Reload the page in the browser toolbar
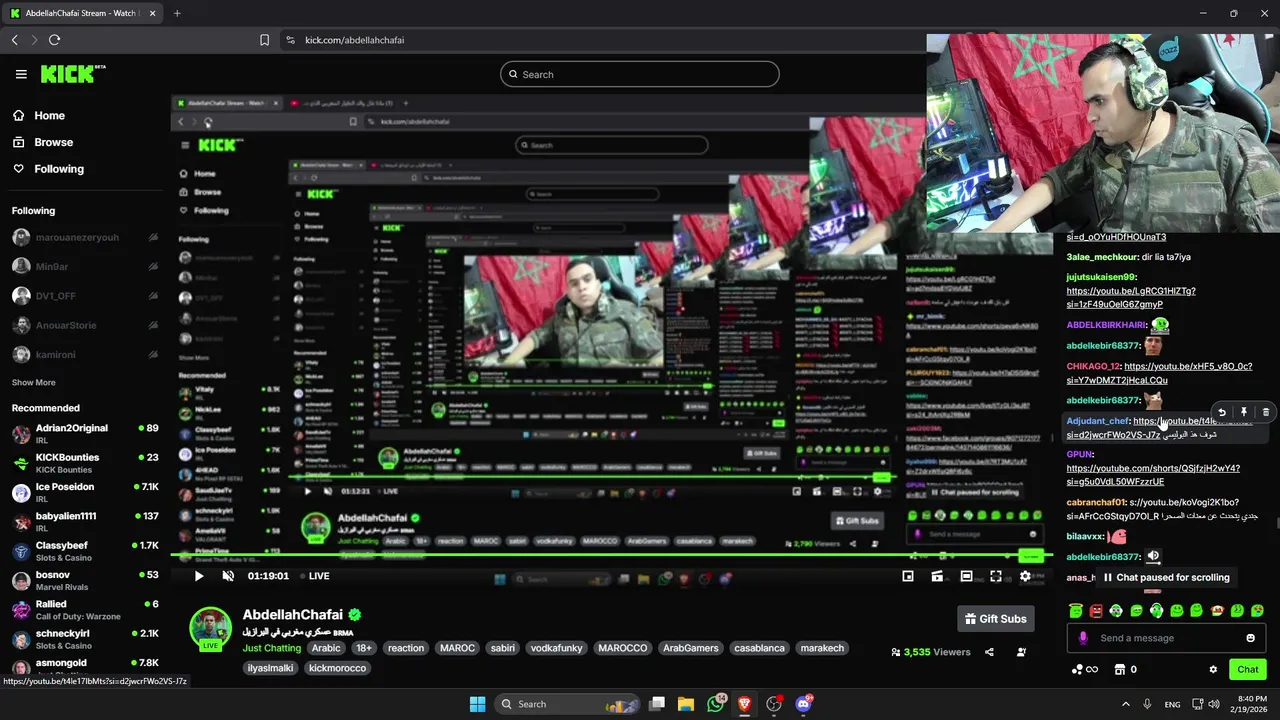Screen dimensions: 1280x720 (x=54, y=40)
